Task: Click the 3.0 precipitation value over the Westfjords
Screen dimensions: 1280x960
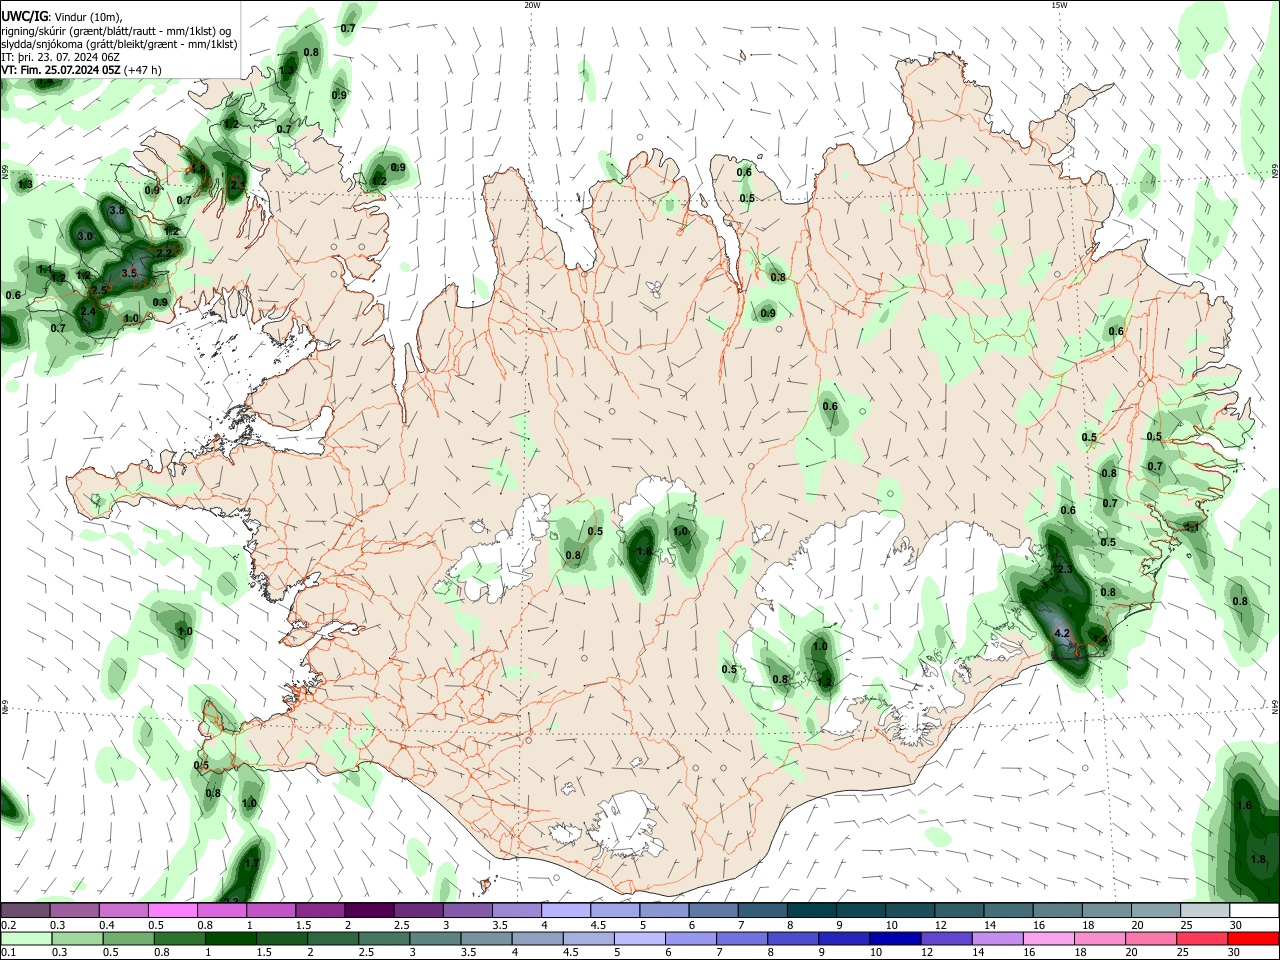Action: pos(85,236)
